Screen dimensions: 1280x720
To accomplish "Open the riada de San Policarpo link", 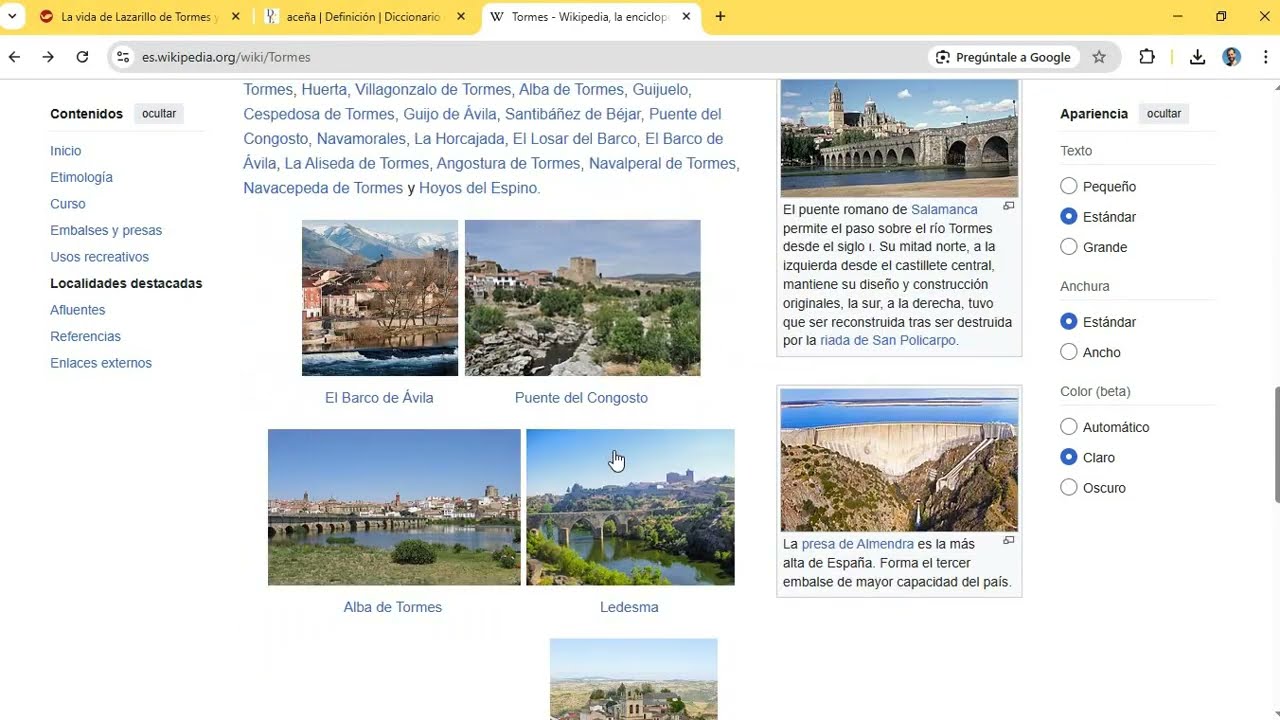I will (x=888, y=340).
